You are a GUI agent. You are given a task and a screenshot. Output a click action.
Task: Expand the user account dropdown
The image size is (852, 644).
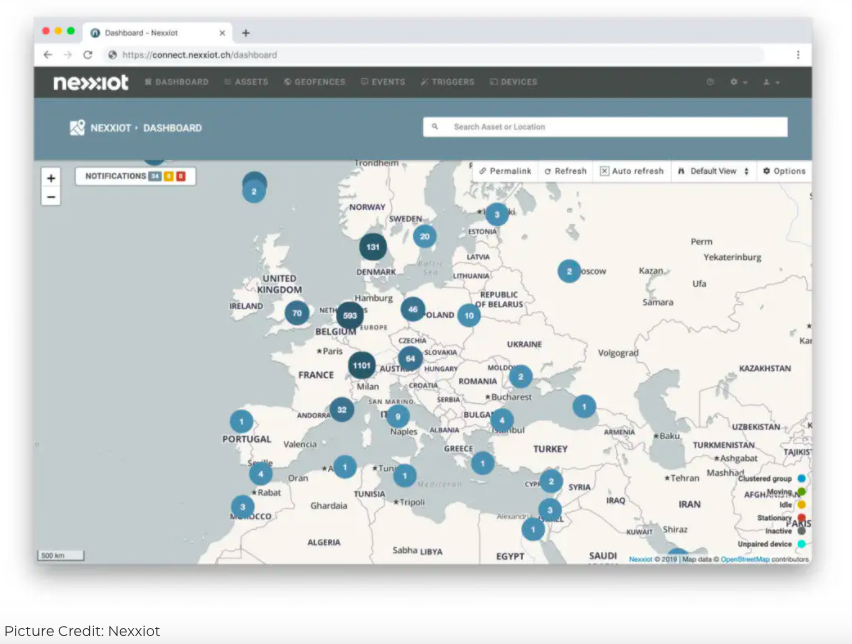point(772,82)
